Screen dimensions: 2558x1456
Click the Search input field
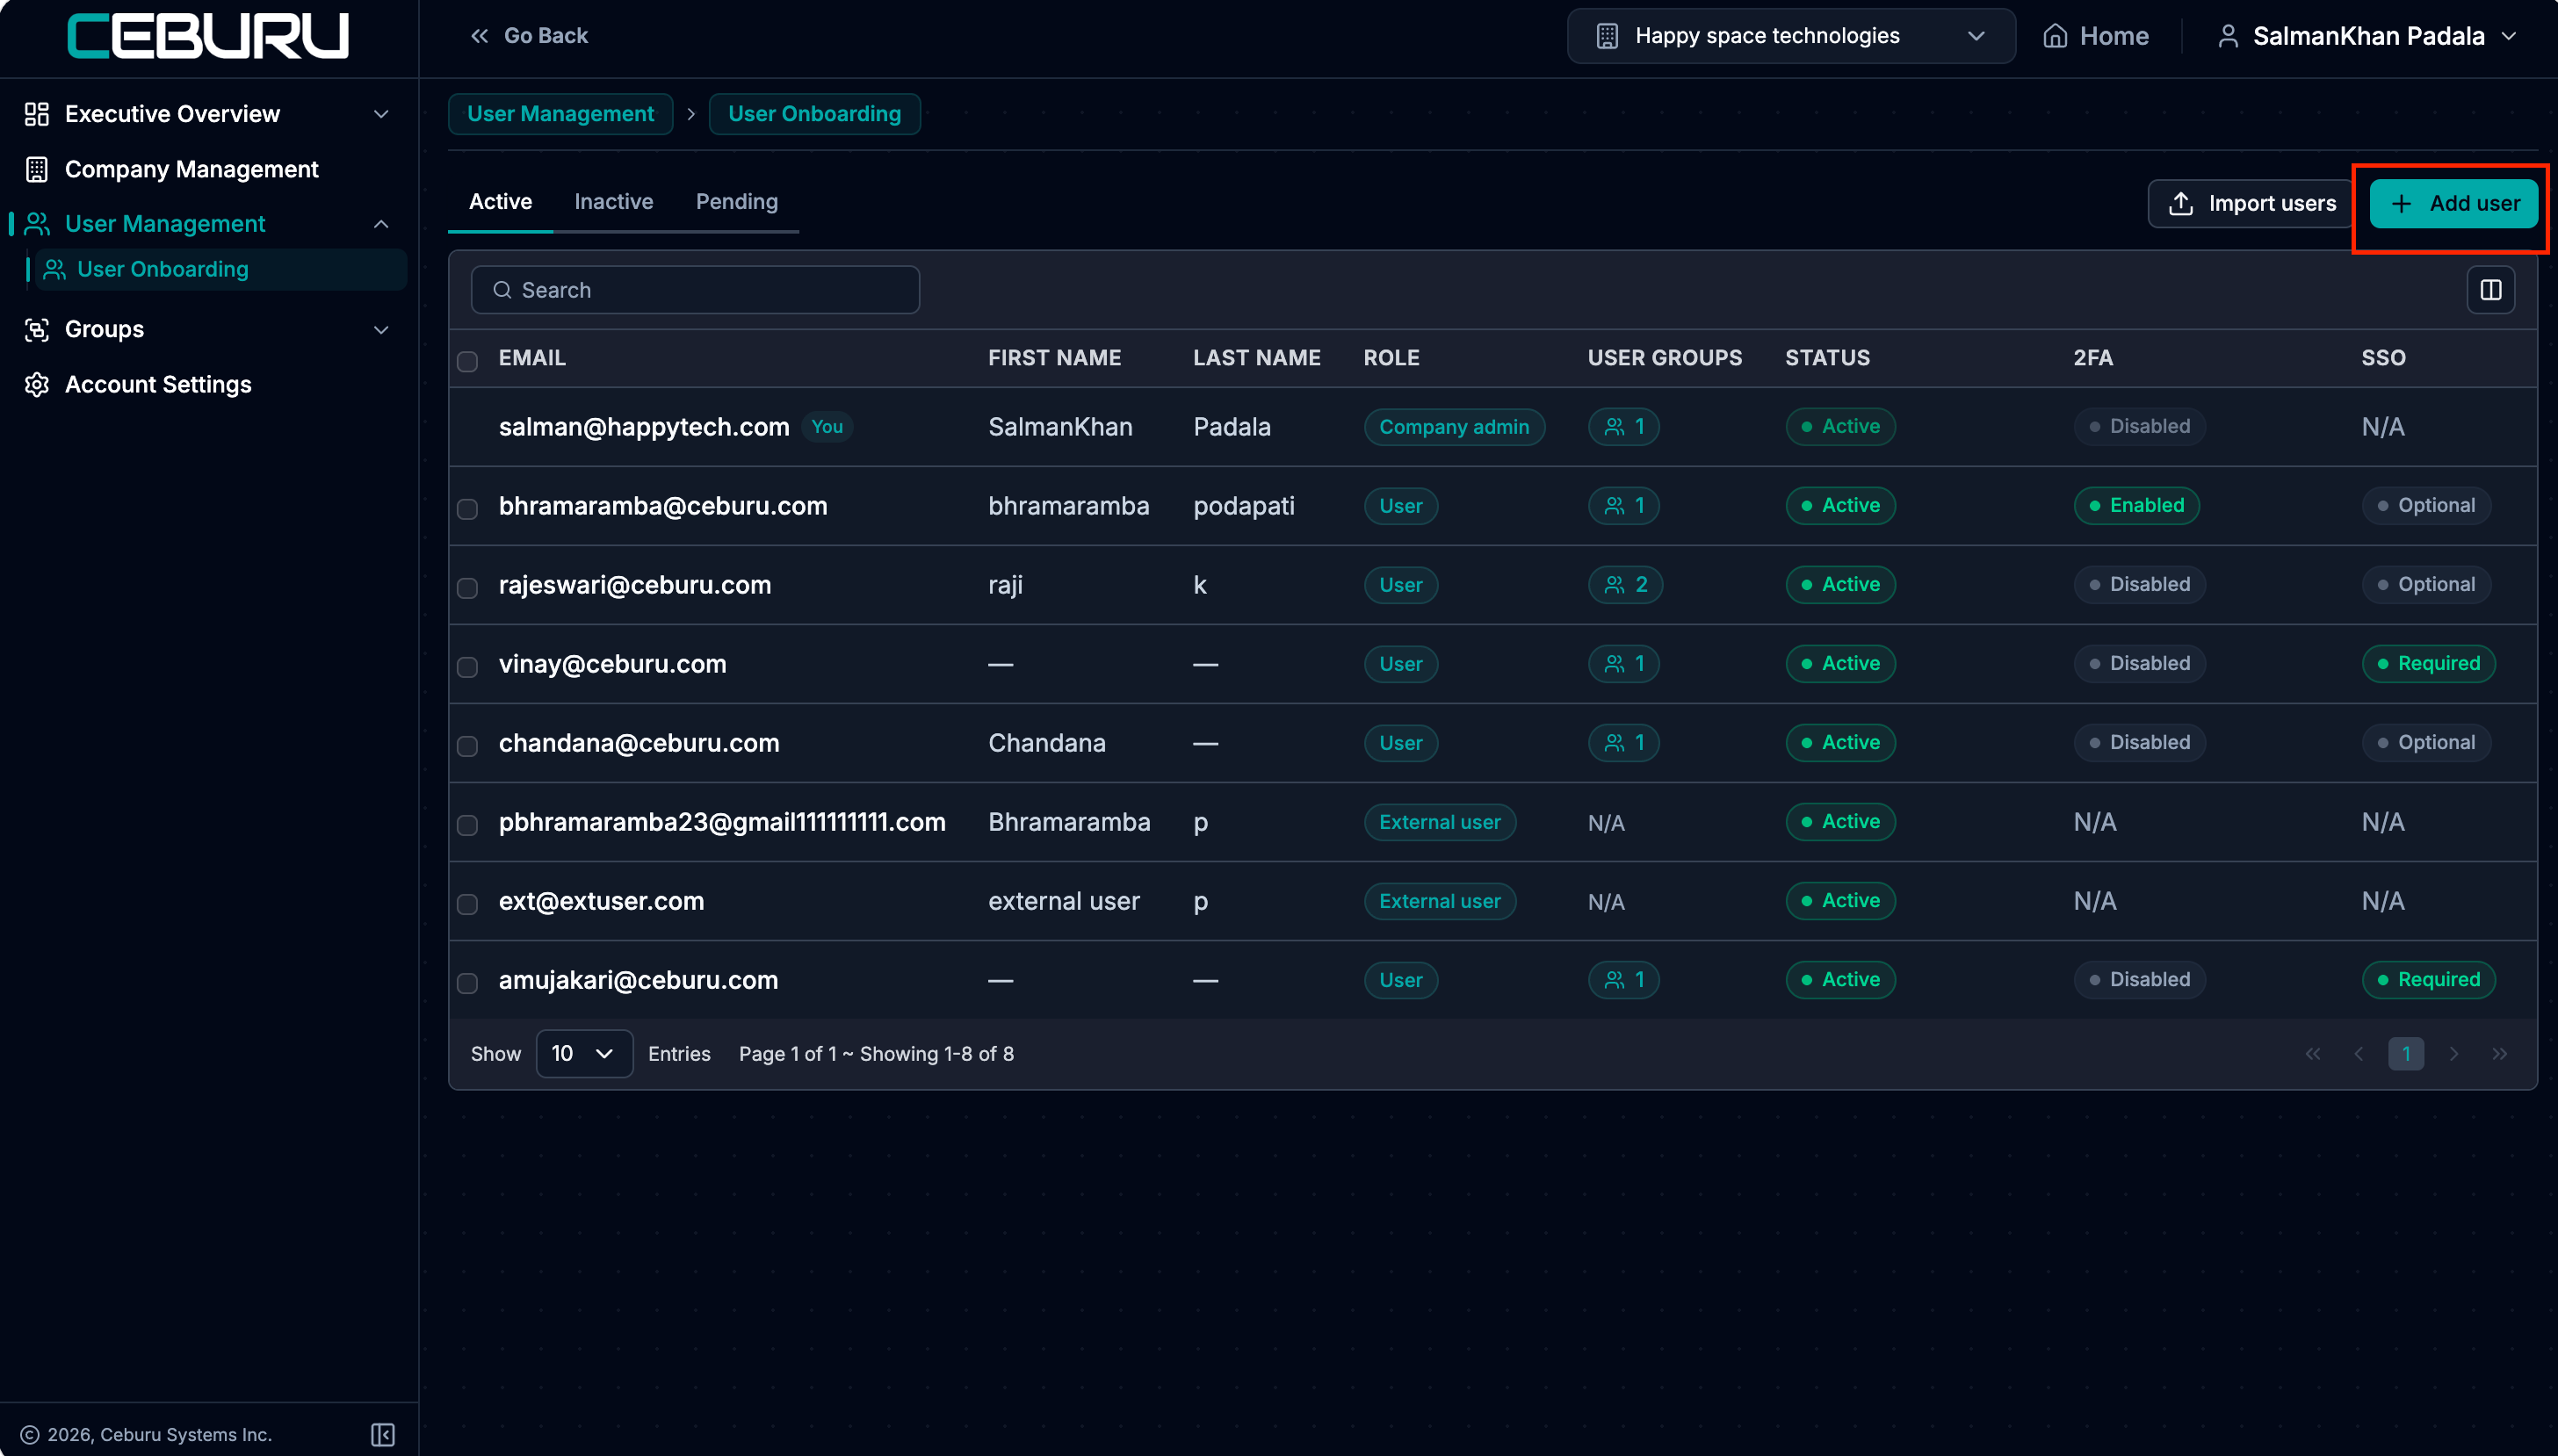[695, 290]
